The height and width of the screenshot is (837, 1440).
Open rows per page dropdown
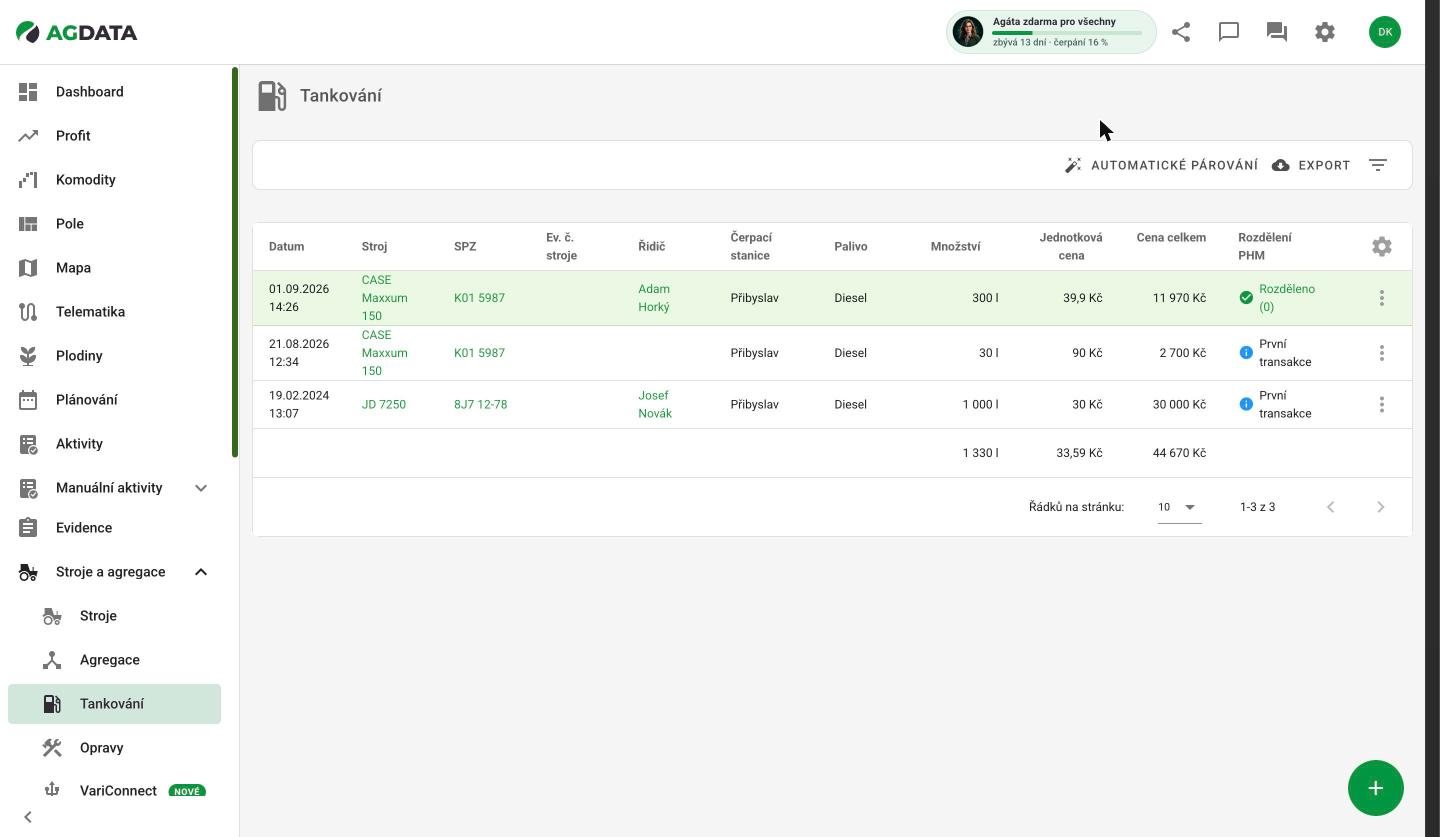pyautogui.click(x=1180, y=507)
